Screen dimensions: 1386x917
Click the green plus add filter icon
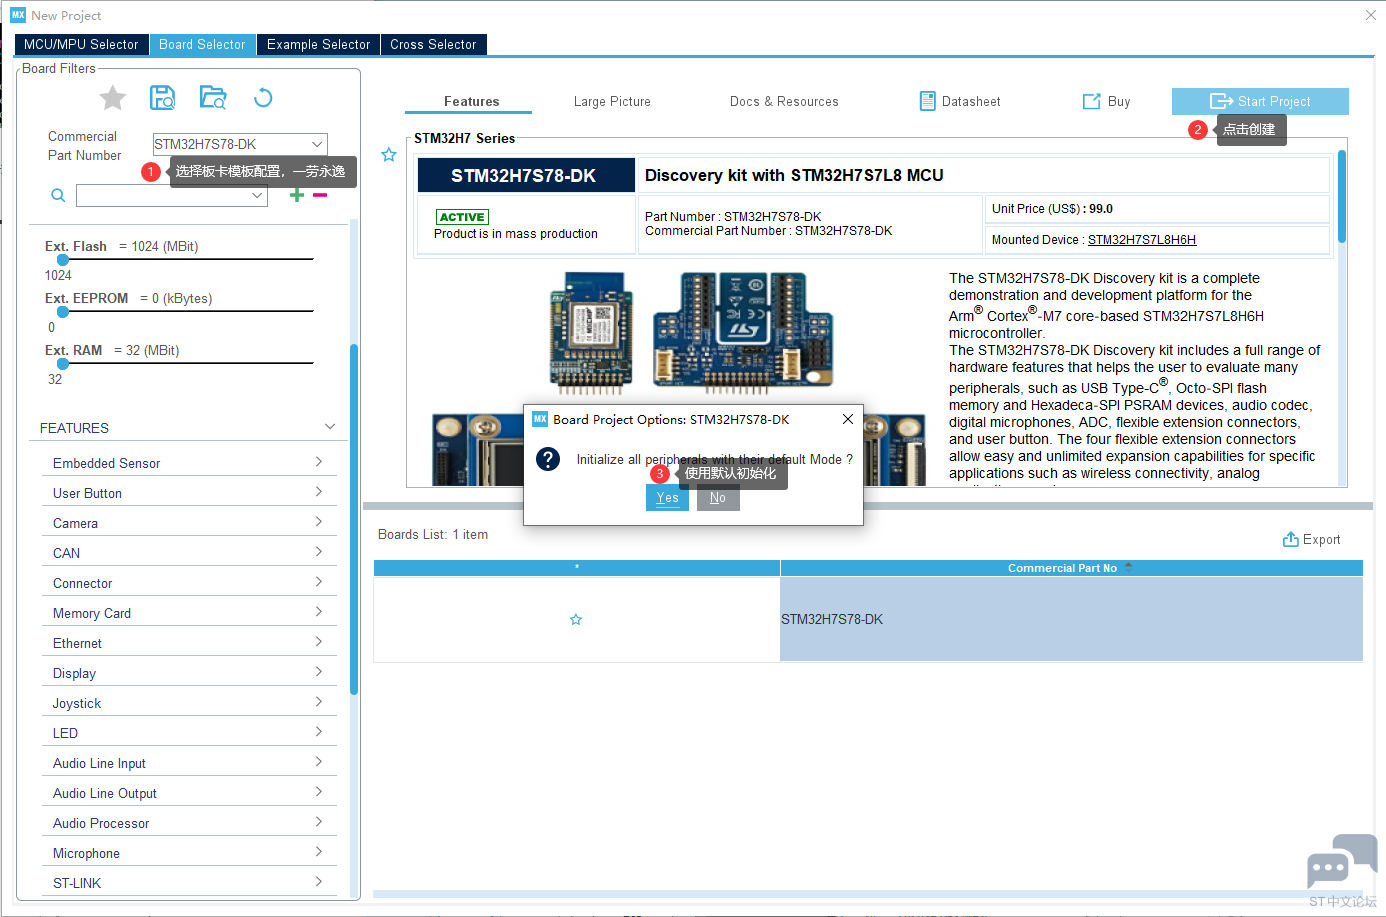coord(297,195)
